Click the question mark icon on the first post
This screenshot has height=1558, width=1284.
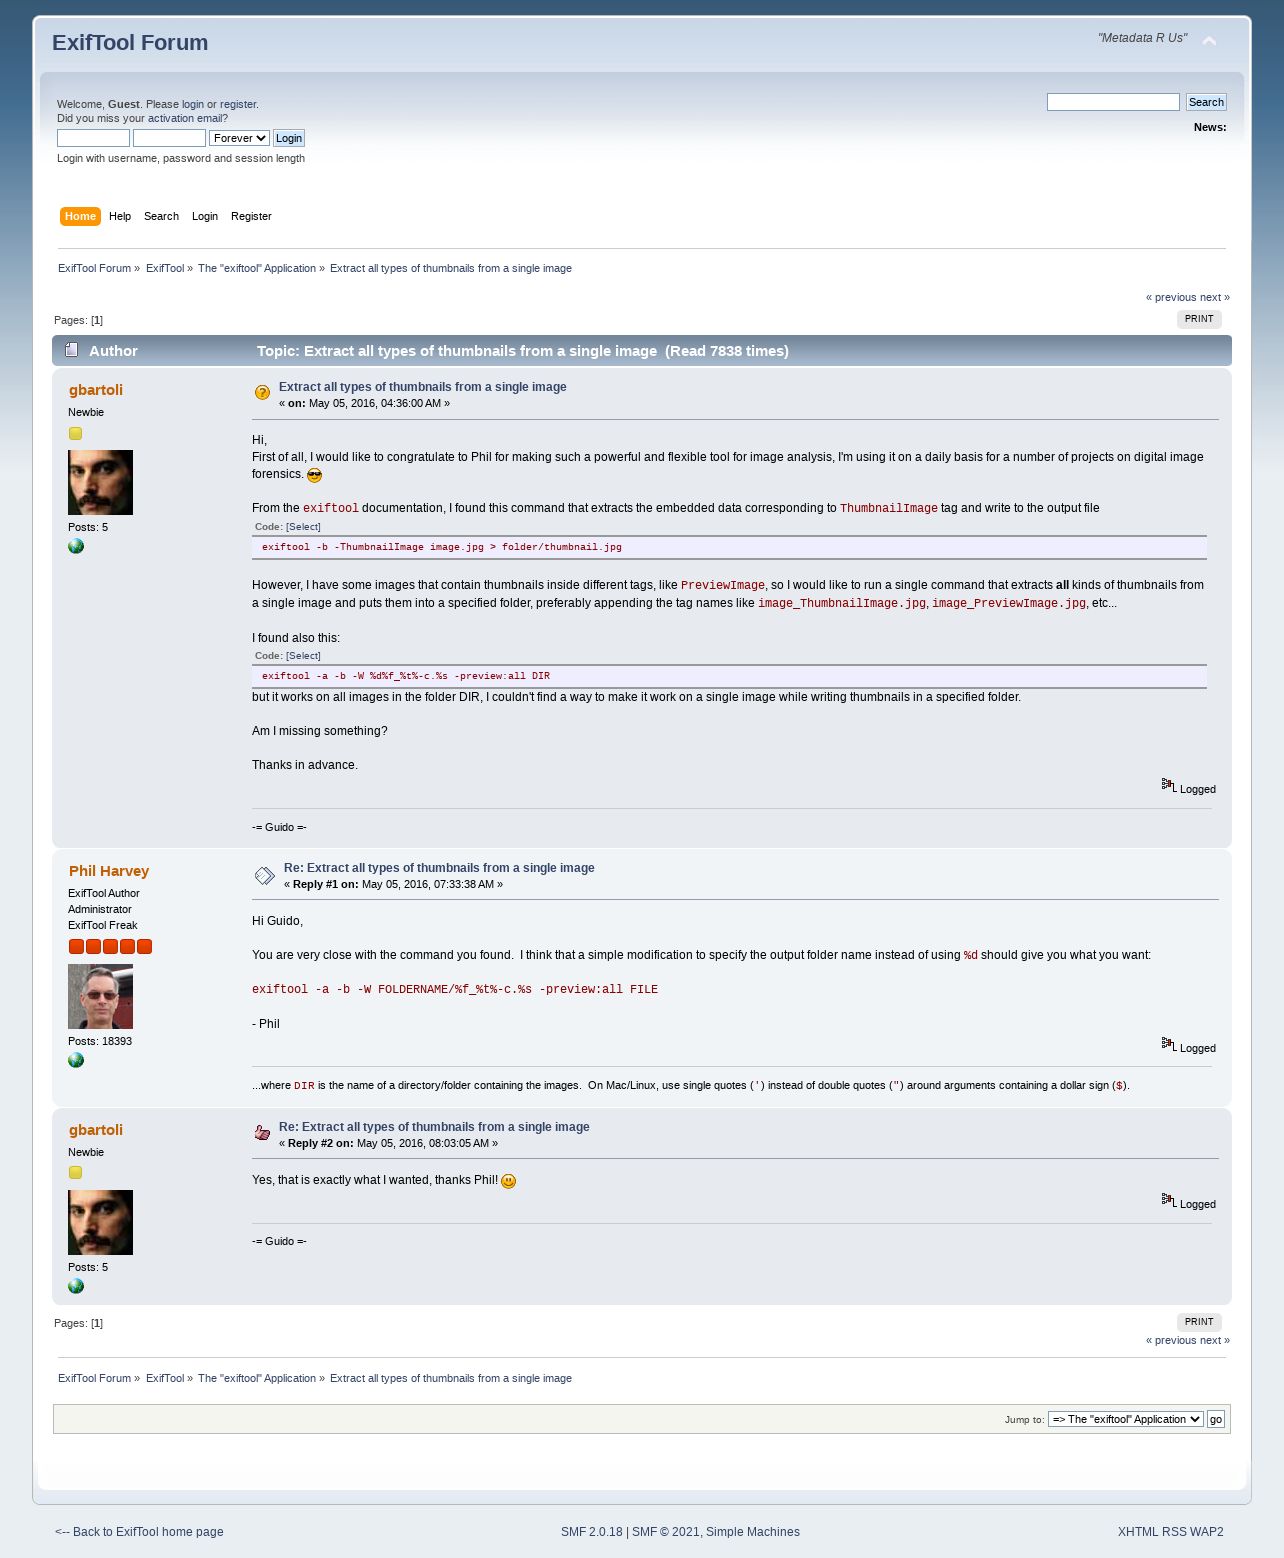(x=262, y=393)
